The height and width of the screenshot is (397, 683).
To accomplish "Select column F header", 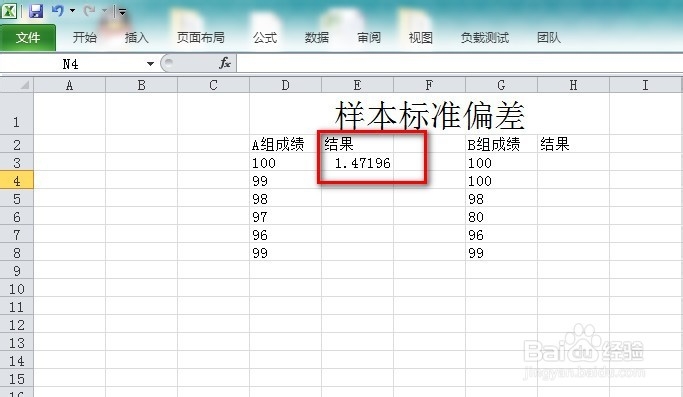I will click(429, 85).
